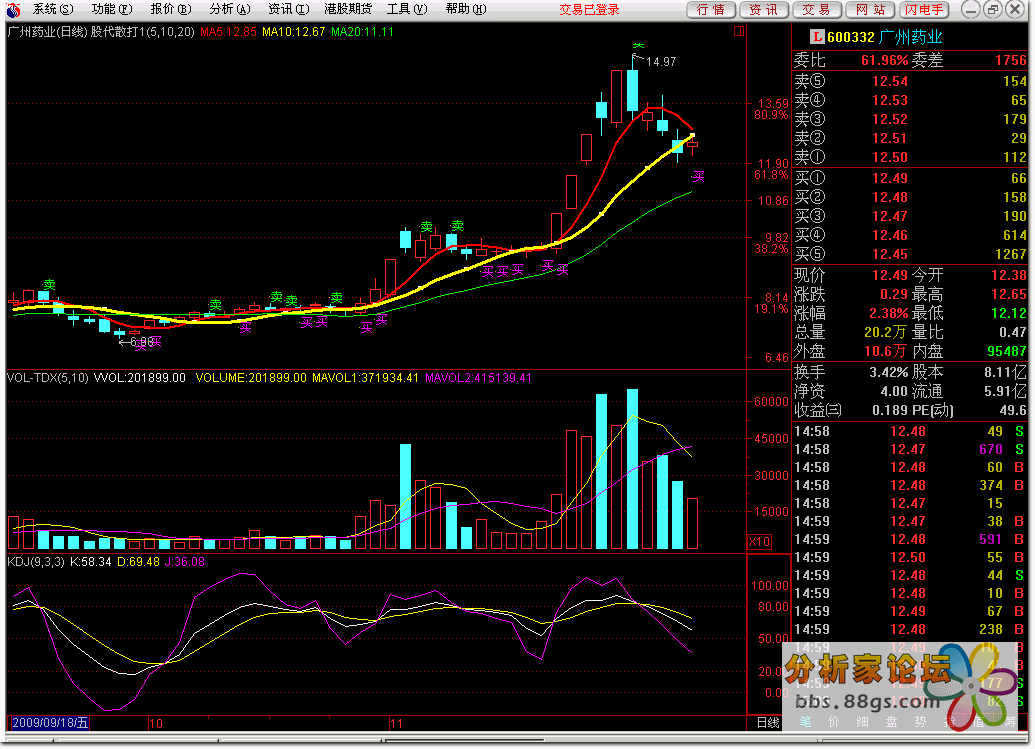Click the 卖① price 12.50

pyautogui.click(x=890, y=157)
